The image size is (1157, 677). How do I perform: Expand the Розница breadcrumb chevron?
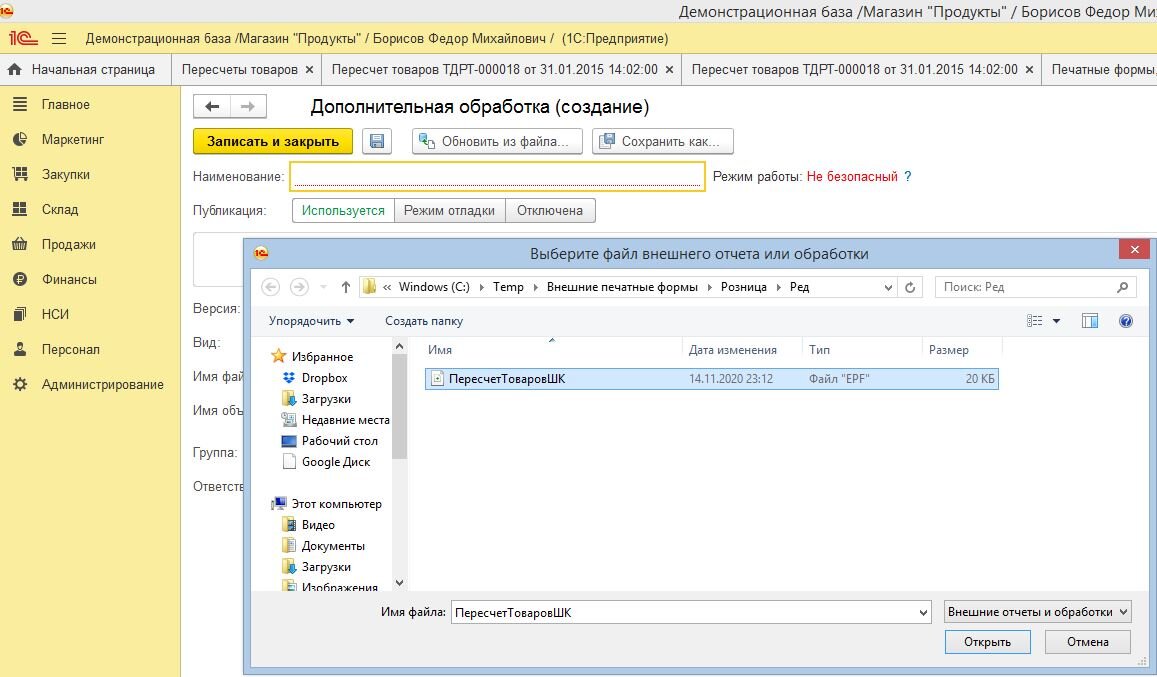coord(778,287)
